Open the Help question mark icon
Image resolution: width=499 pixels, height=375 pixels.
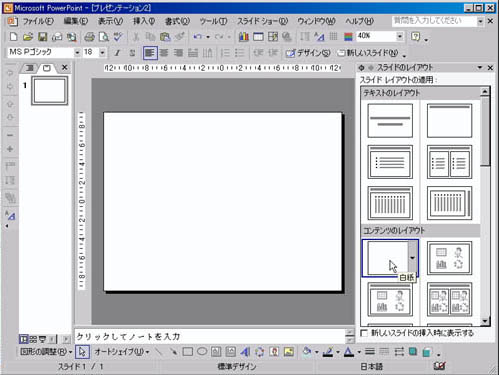point(415,37)
